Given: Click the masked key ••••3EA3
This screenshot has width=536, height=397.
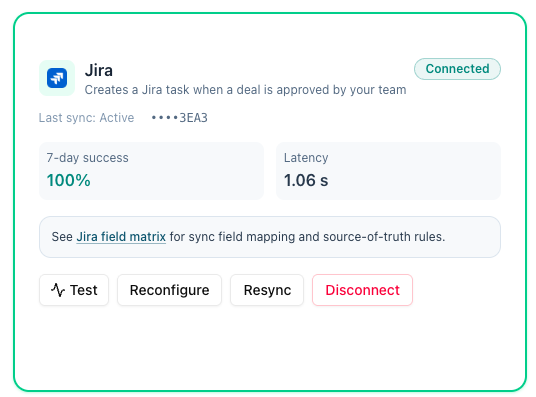Looking at the screenshot, I should pyautogui.click(x=179, y=118).
